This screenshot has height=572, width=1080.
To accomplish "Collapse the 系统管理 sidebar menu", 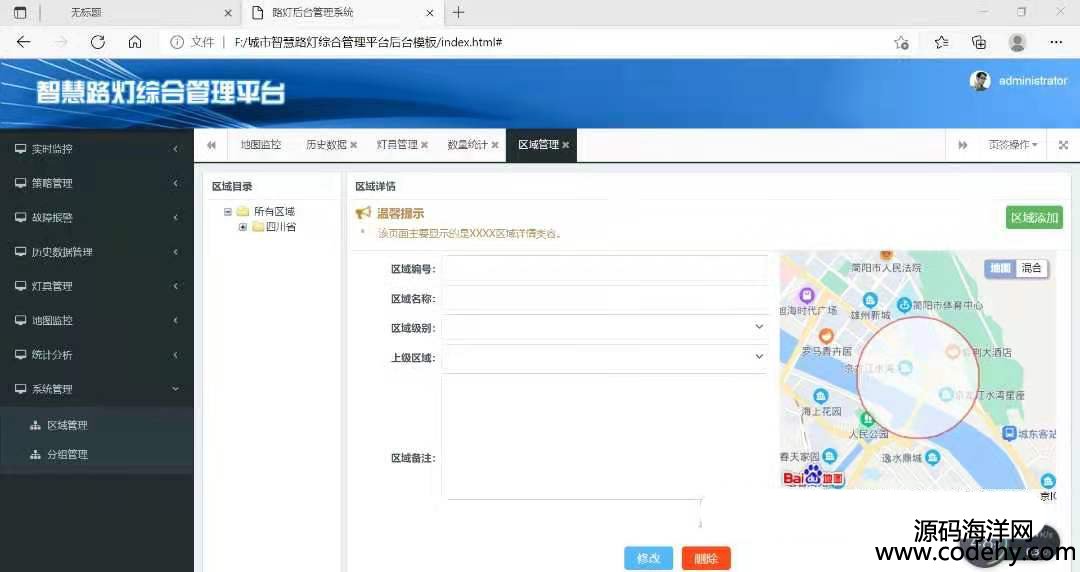I will pos(97,389).
